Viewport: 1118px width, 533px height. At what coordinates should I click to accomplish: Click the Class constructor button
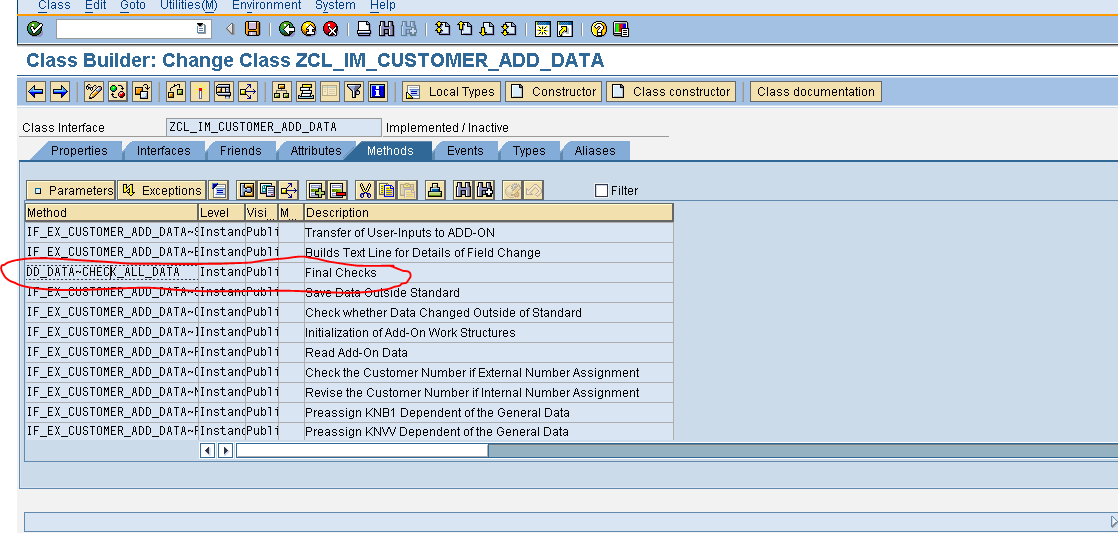click(x=671, y=91)
